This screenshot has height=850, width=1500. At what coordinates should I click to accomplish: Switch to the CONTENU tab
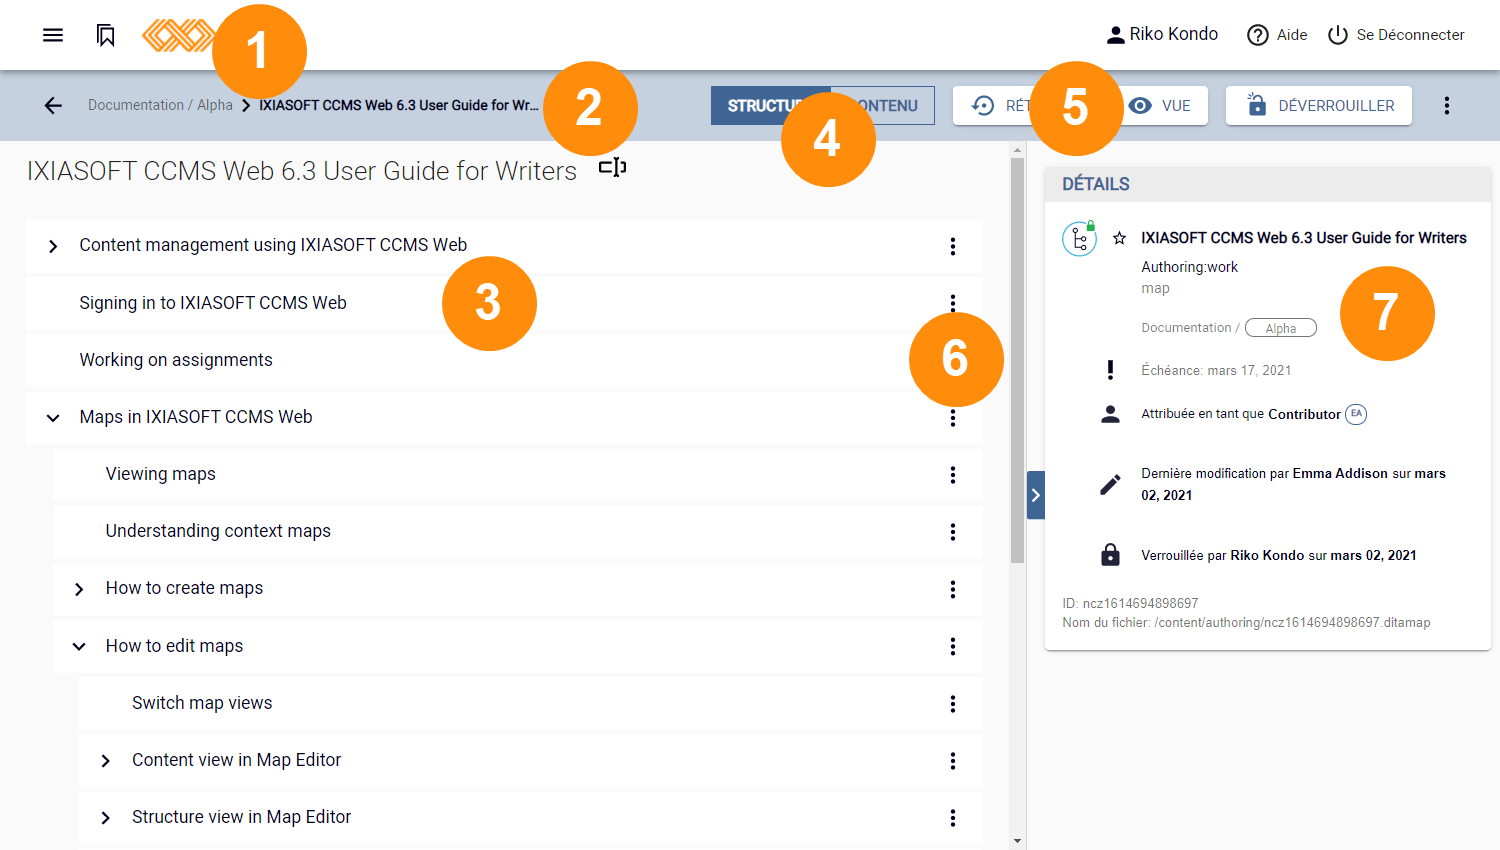tap(883, 105)
